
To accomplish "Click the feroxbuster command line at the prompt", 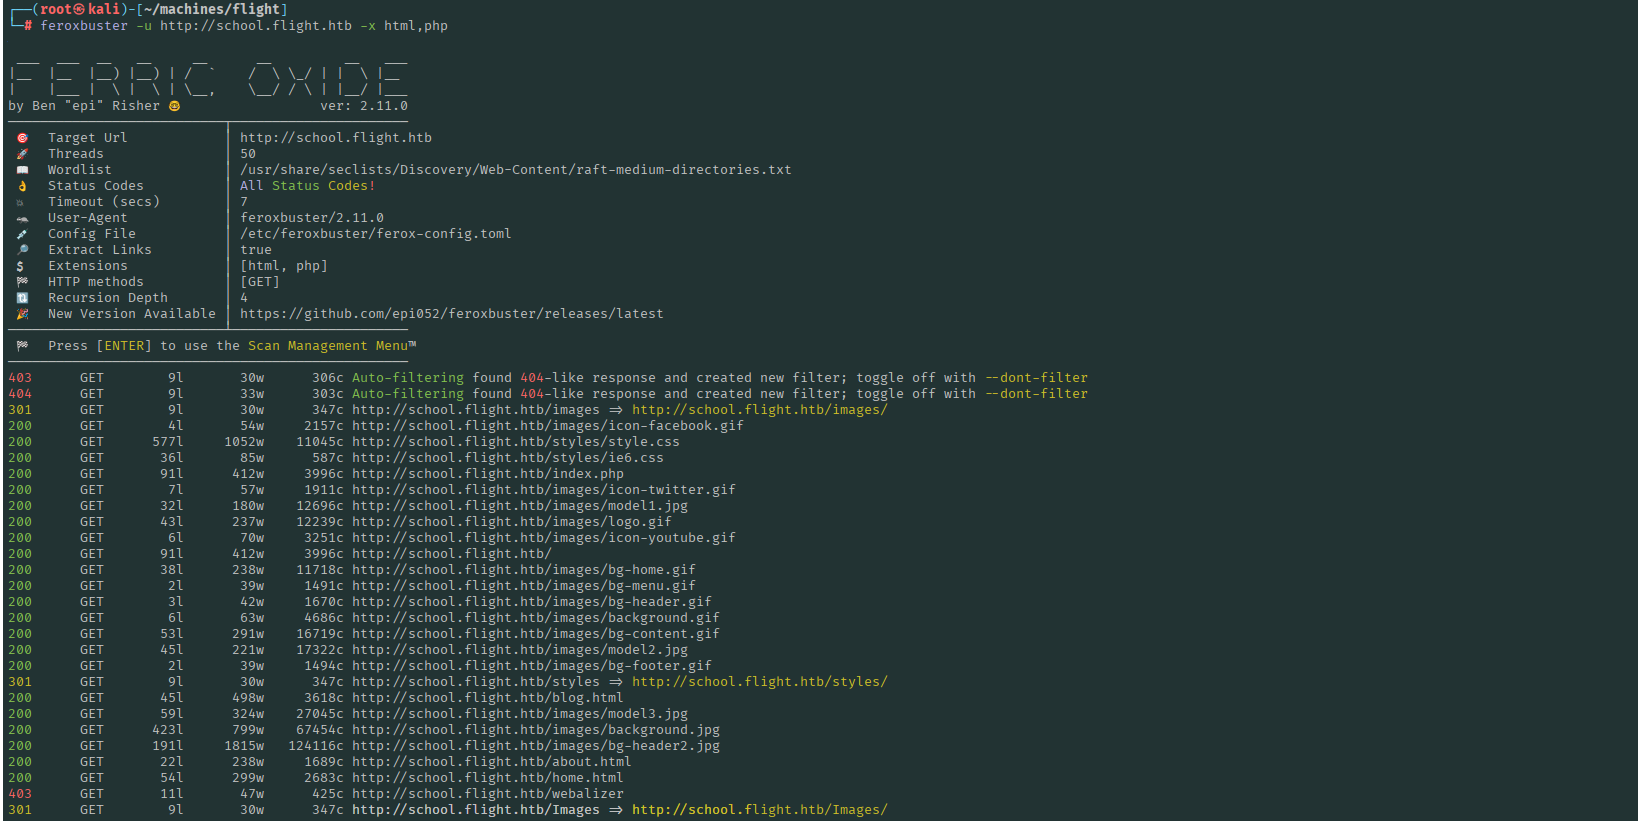I will click(243, 26).
